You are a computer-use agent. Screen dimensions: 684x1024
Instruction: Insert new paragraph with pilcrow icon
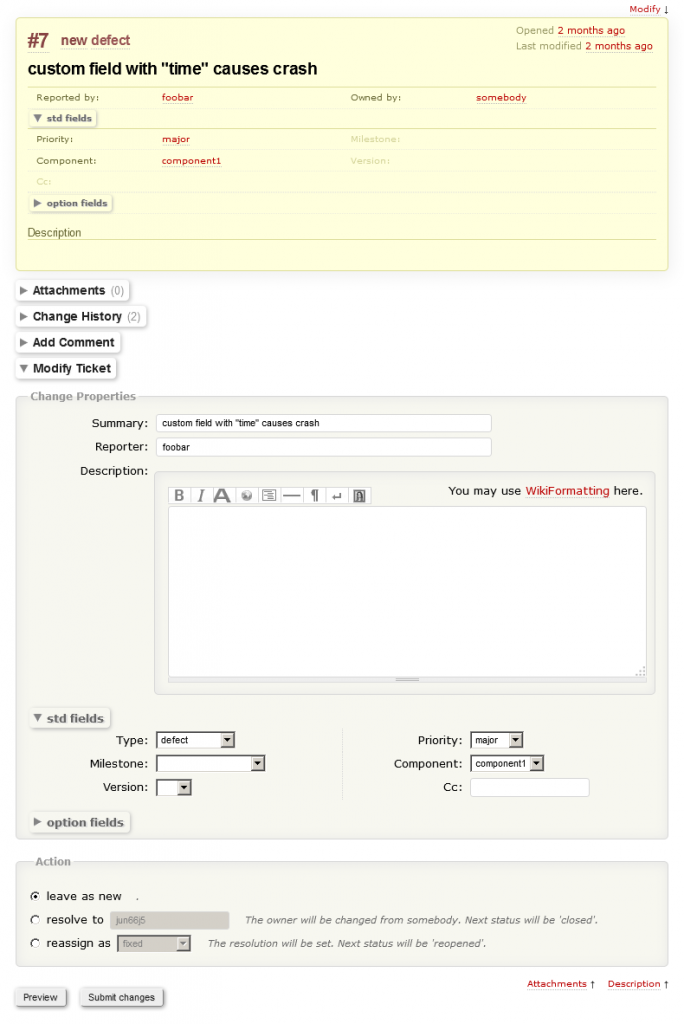[x=314, y=495]
